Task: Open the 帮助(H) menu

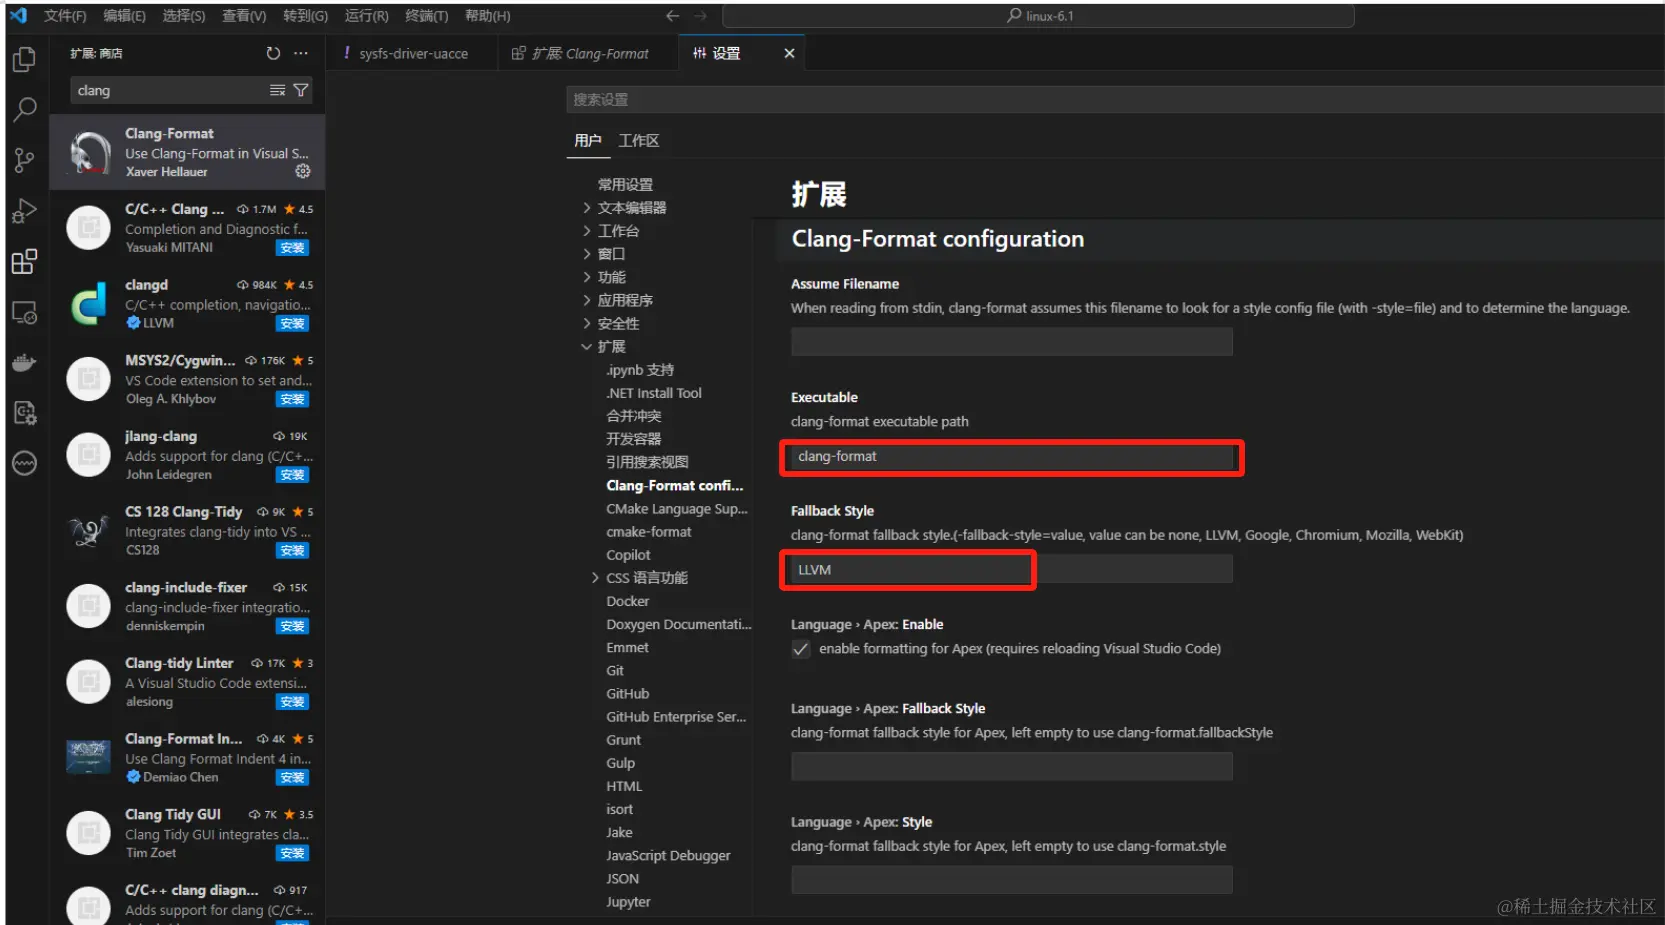Action: click(487, 16)
